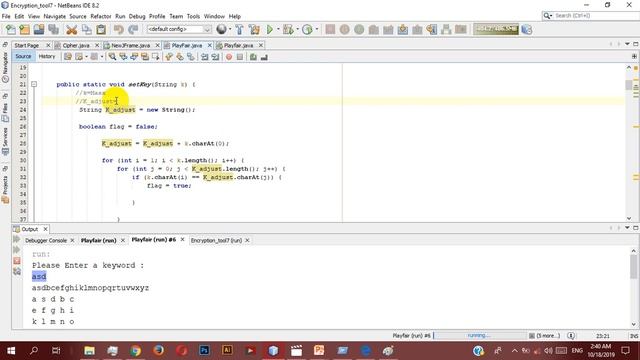Click the Debug Project icon
The height and width of the screenshot is (360, 640).
coord(288,29)
